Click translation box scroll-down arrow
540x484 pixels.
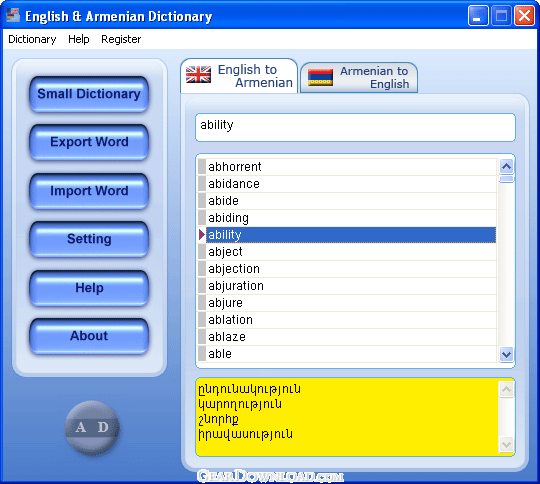[507, 444]
